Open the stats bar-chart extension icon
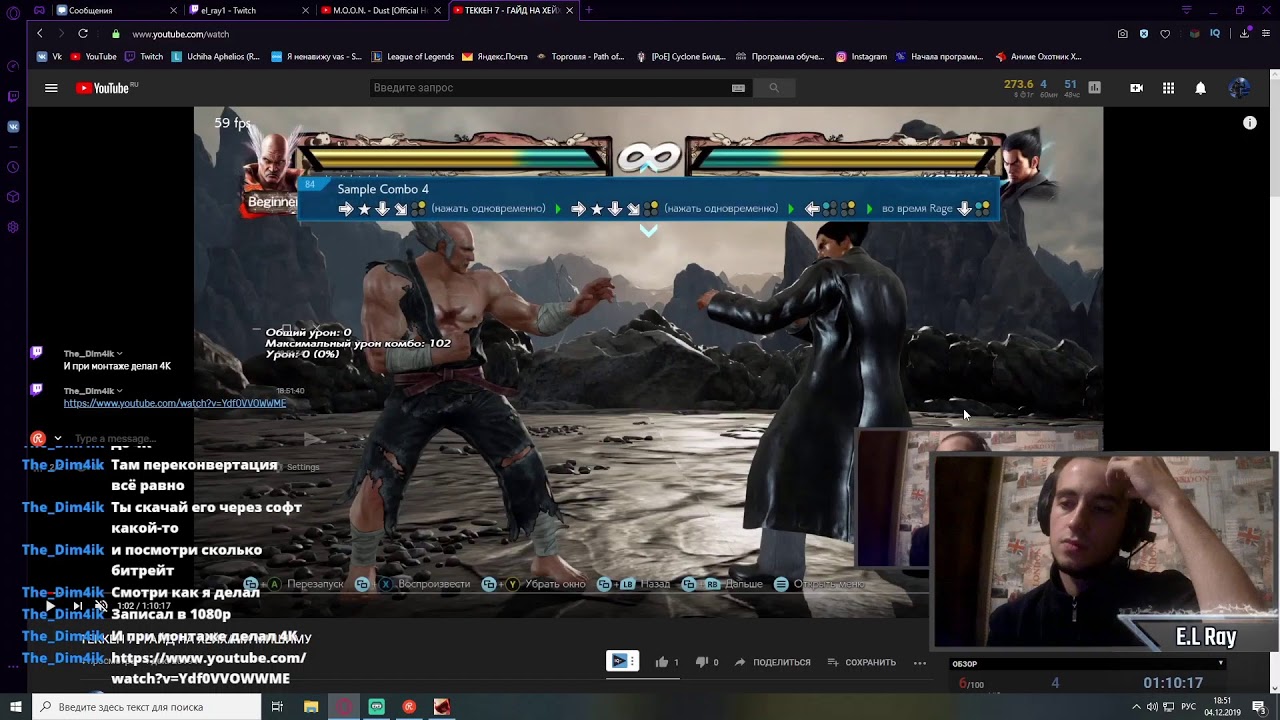 pyautogui.click(x=1094, y=88)
